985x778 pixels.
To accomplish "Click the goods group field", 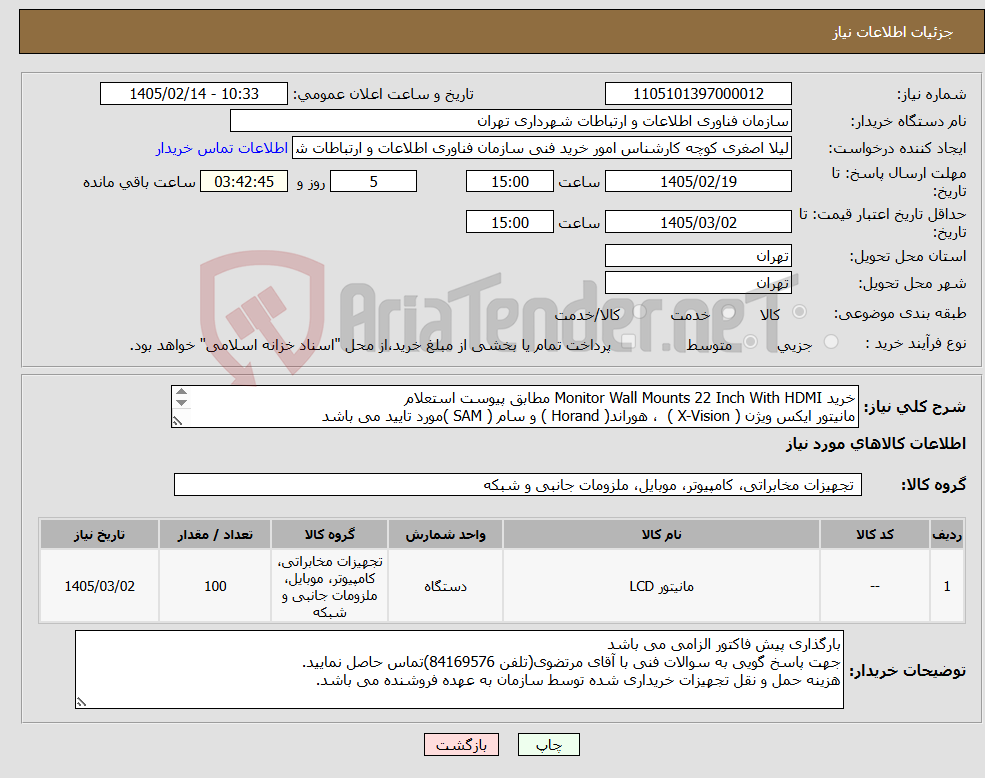I will click(518, 485).
